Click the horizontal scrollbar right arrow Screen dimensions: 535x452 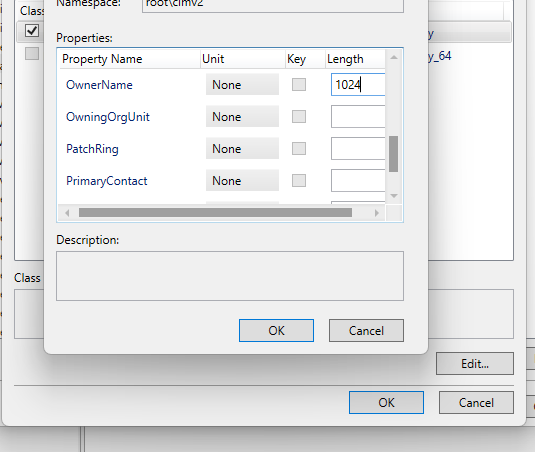tap(377, 213)
